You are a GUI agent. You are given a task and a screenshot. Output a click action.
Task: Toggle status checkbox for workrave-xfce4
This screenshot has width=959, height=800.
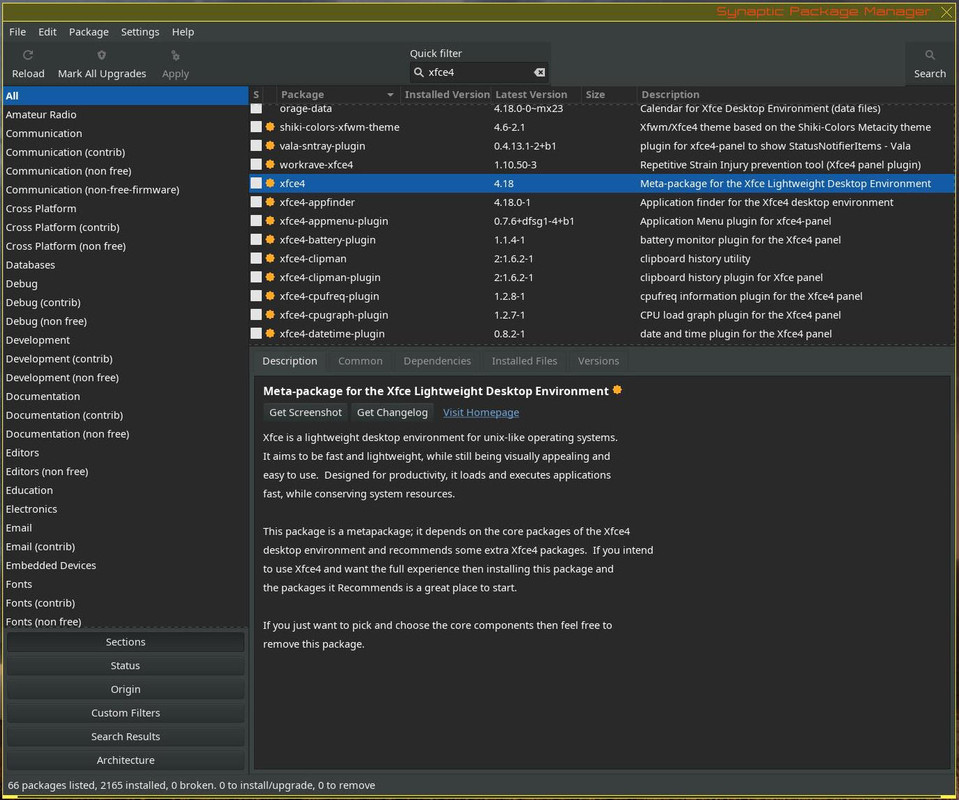(256, 164)
